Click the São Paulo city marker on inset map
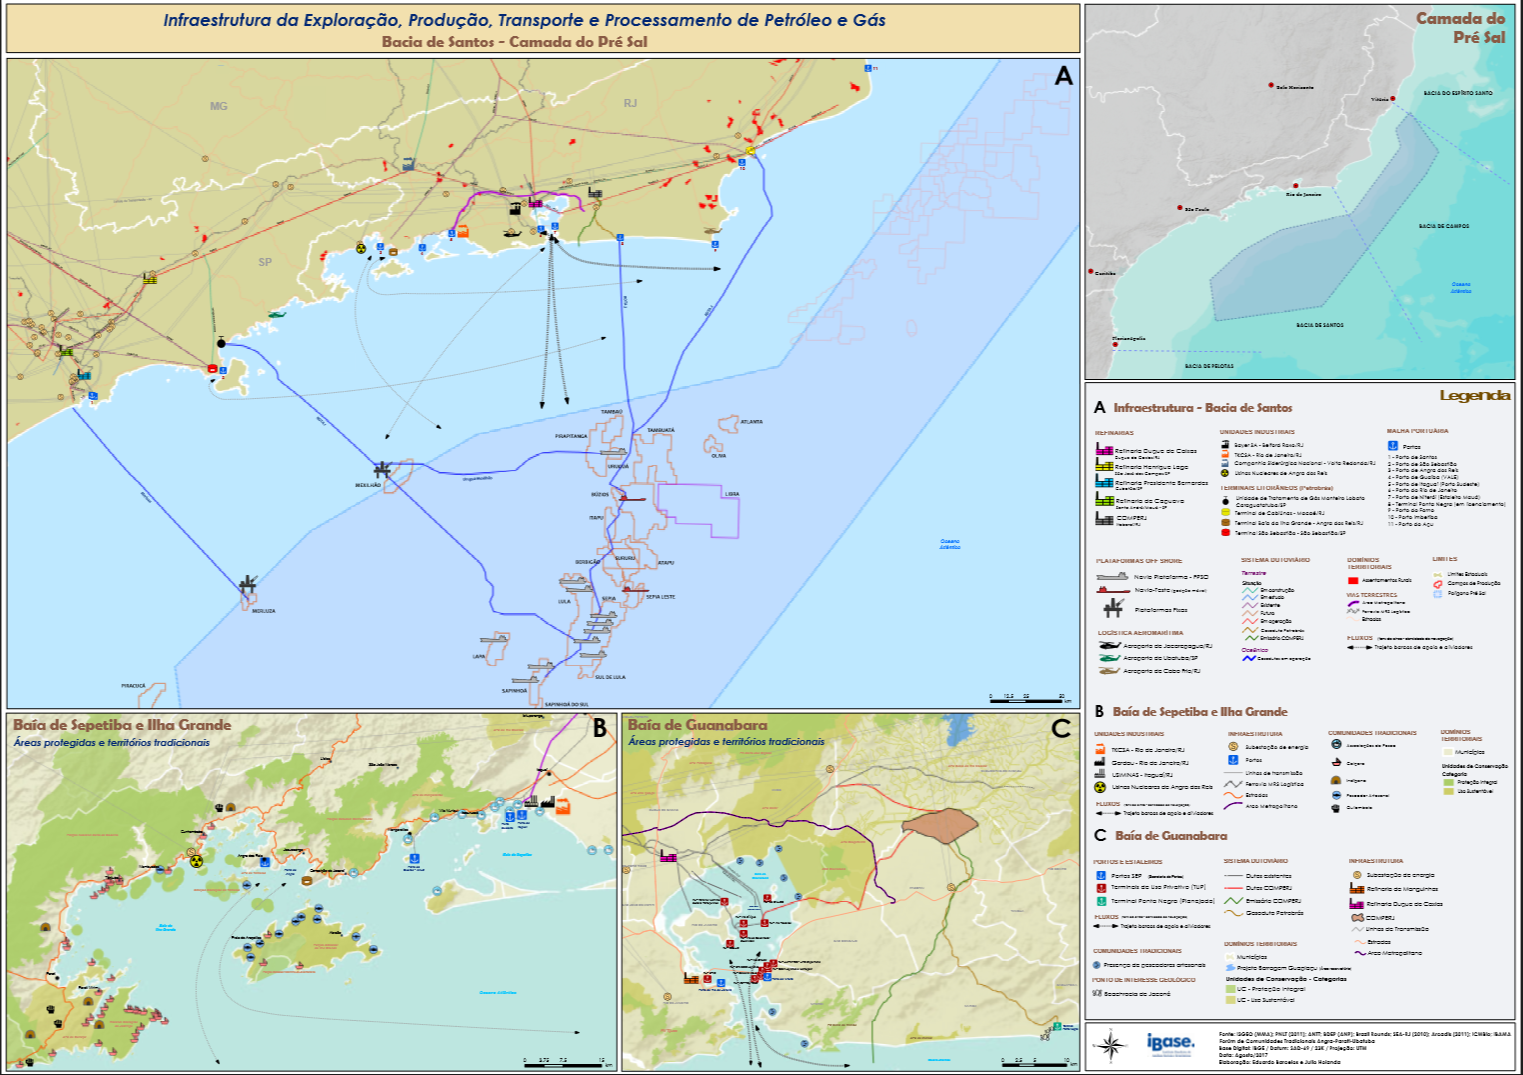 pos(1180,209)
